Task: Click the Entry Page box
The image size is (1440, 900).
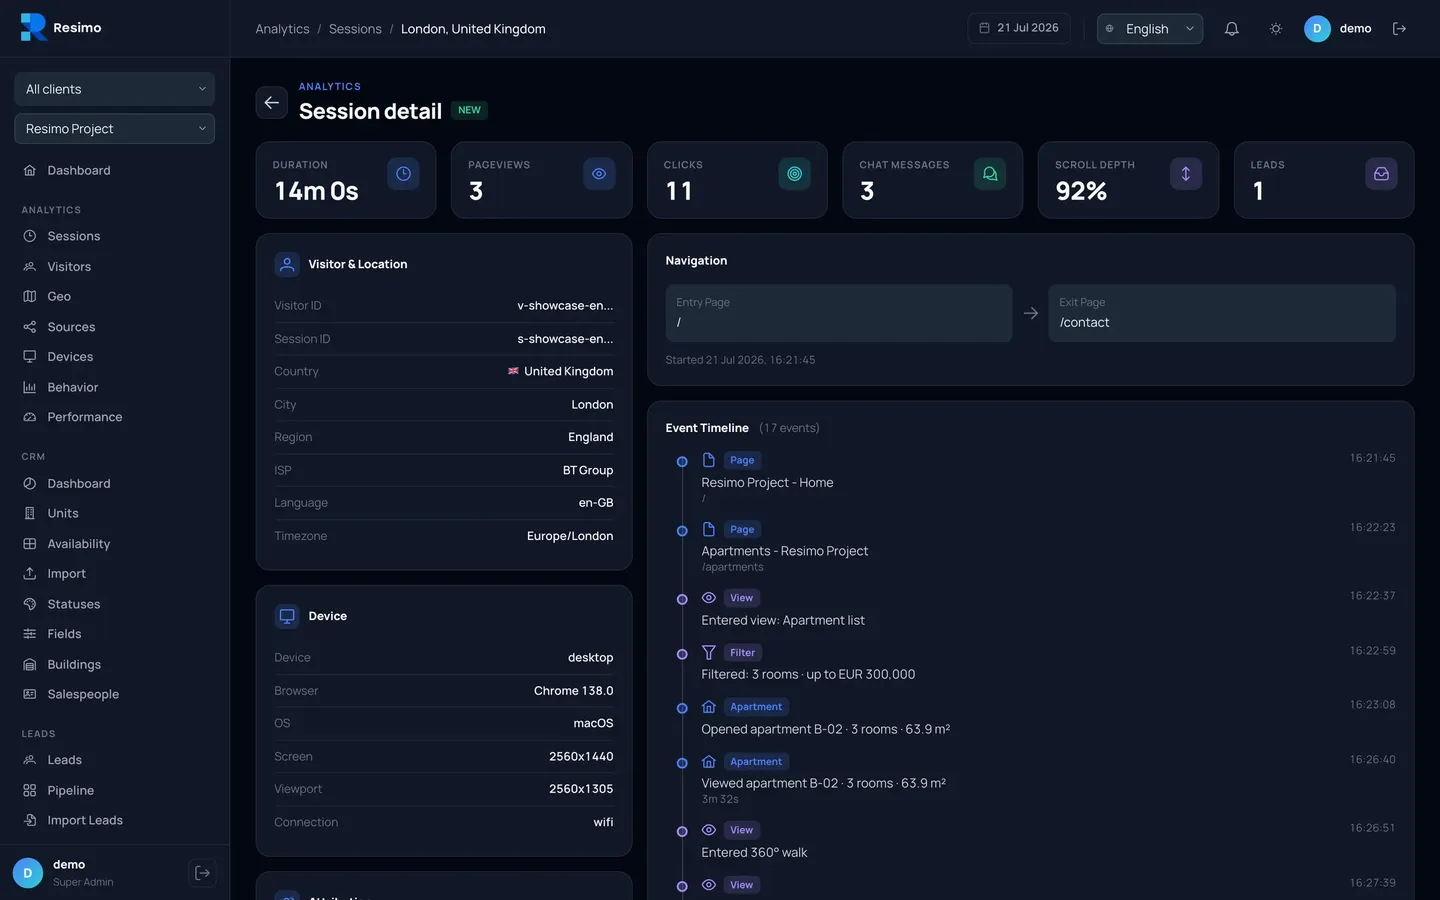Action: [x=839, y=313]
